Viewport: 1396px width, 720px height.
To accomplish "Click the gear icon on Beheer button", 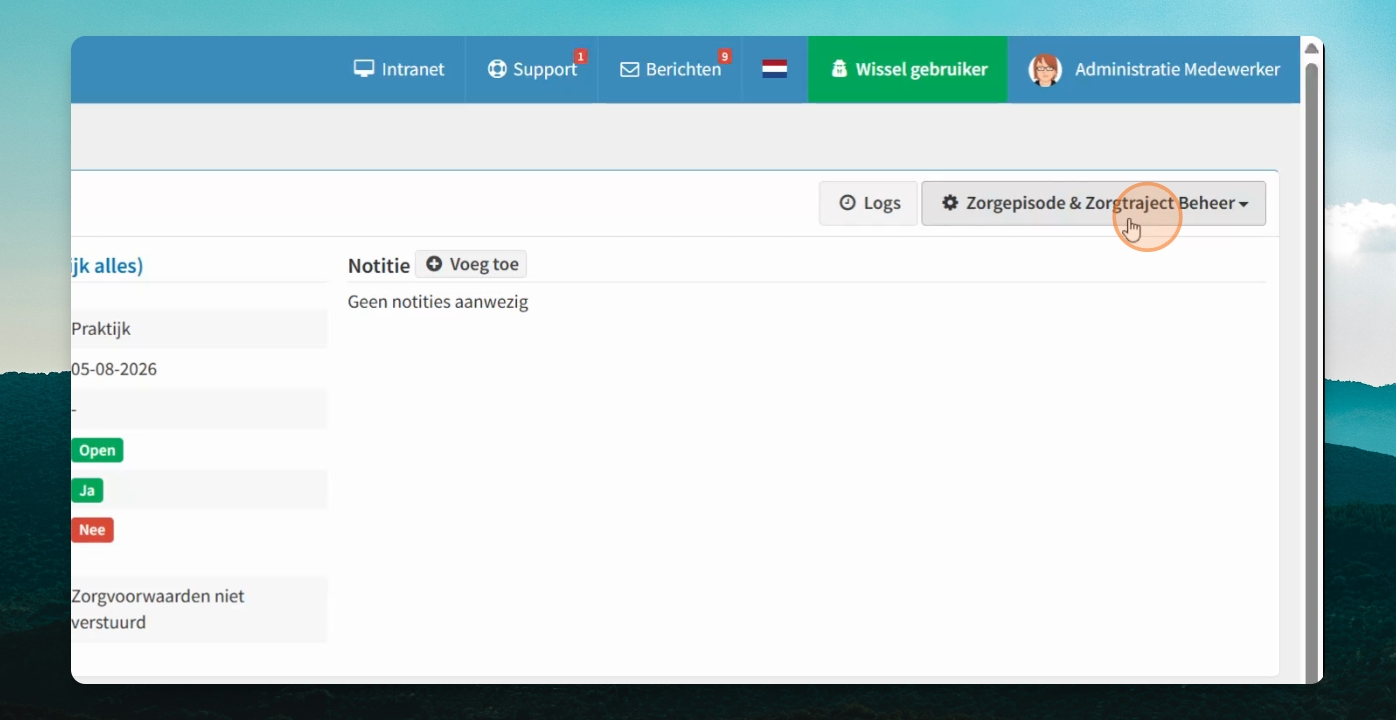I will (950, 203).
